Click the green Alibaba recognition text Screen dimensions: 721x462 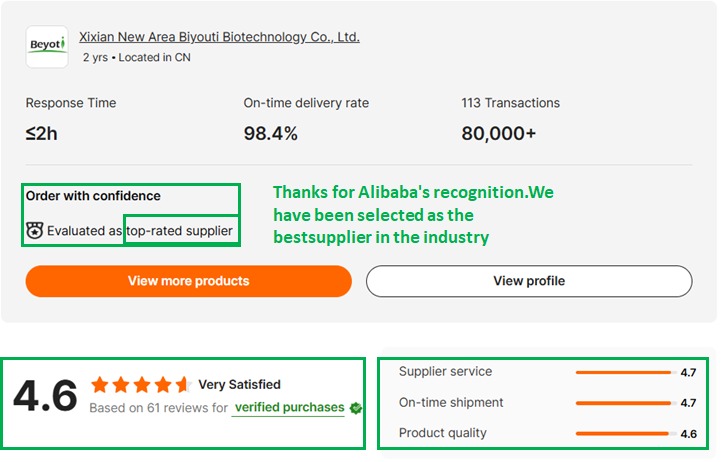(x=413, y=215)
